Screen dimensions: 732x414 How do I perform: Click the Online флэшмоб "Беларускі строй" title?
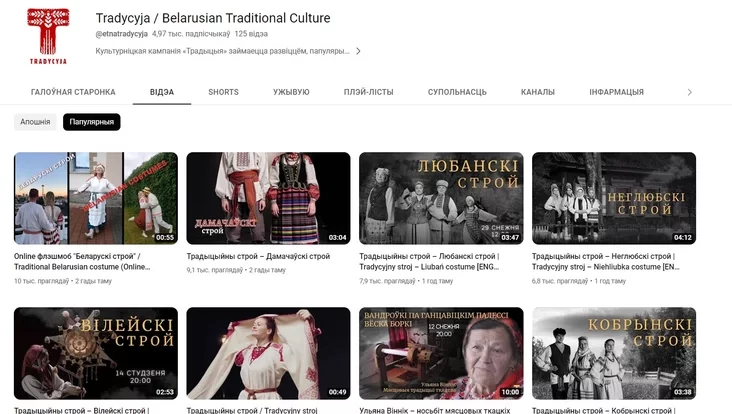[x=82, y=261]
